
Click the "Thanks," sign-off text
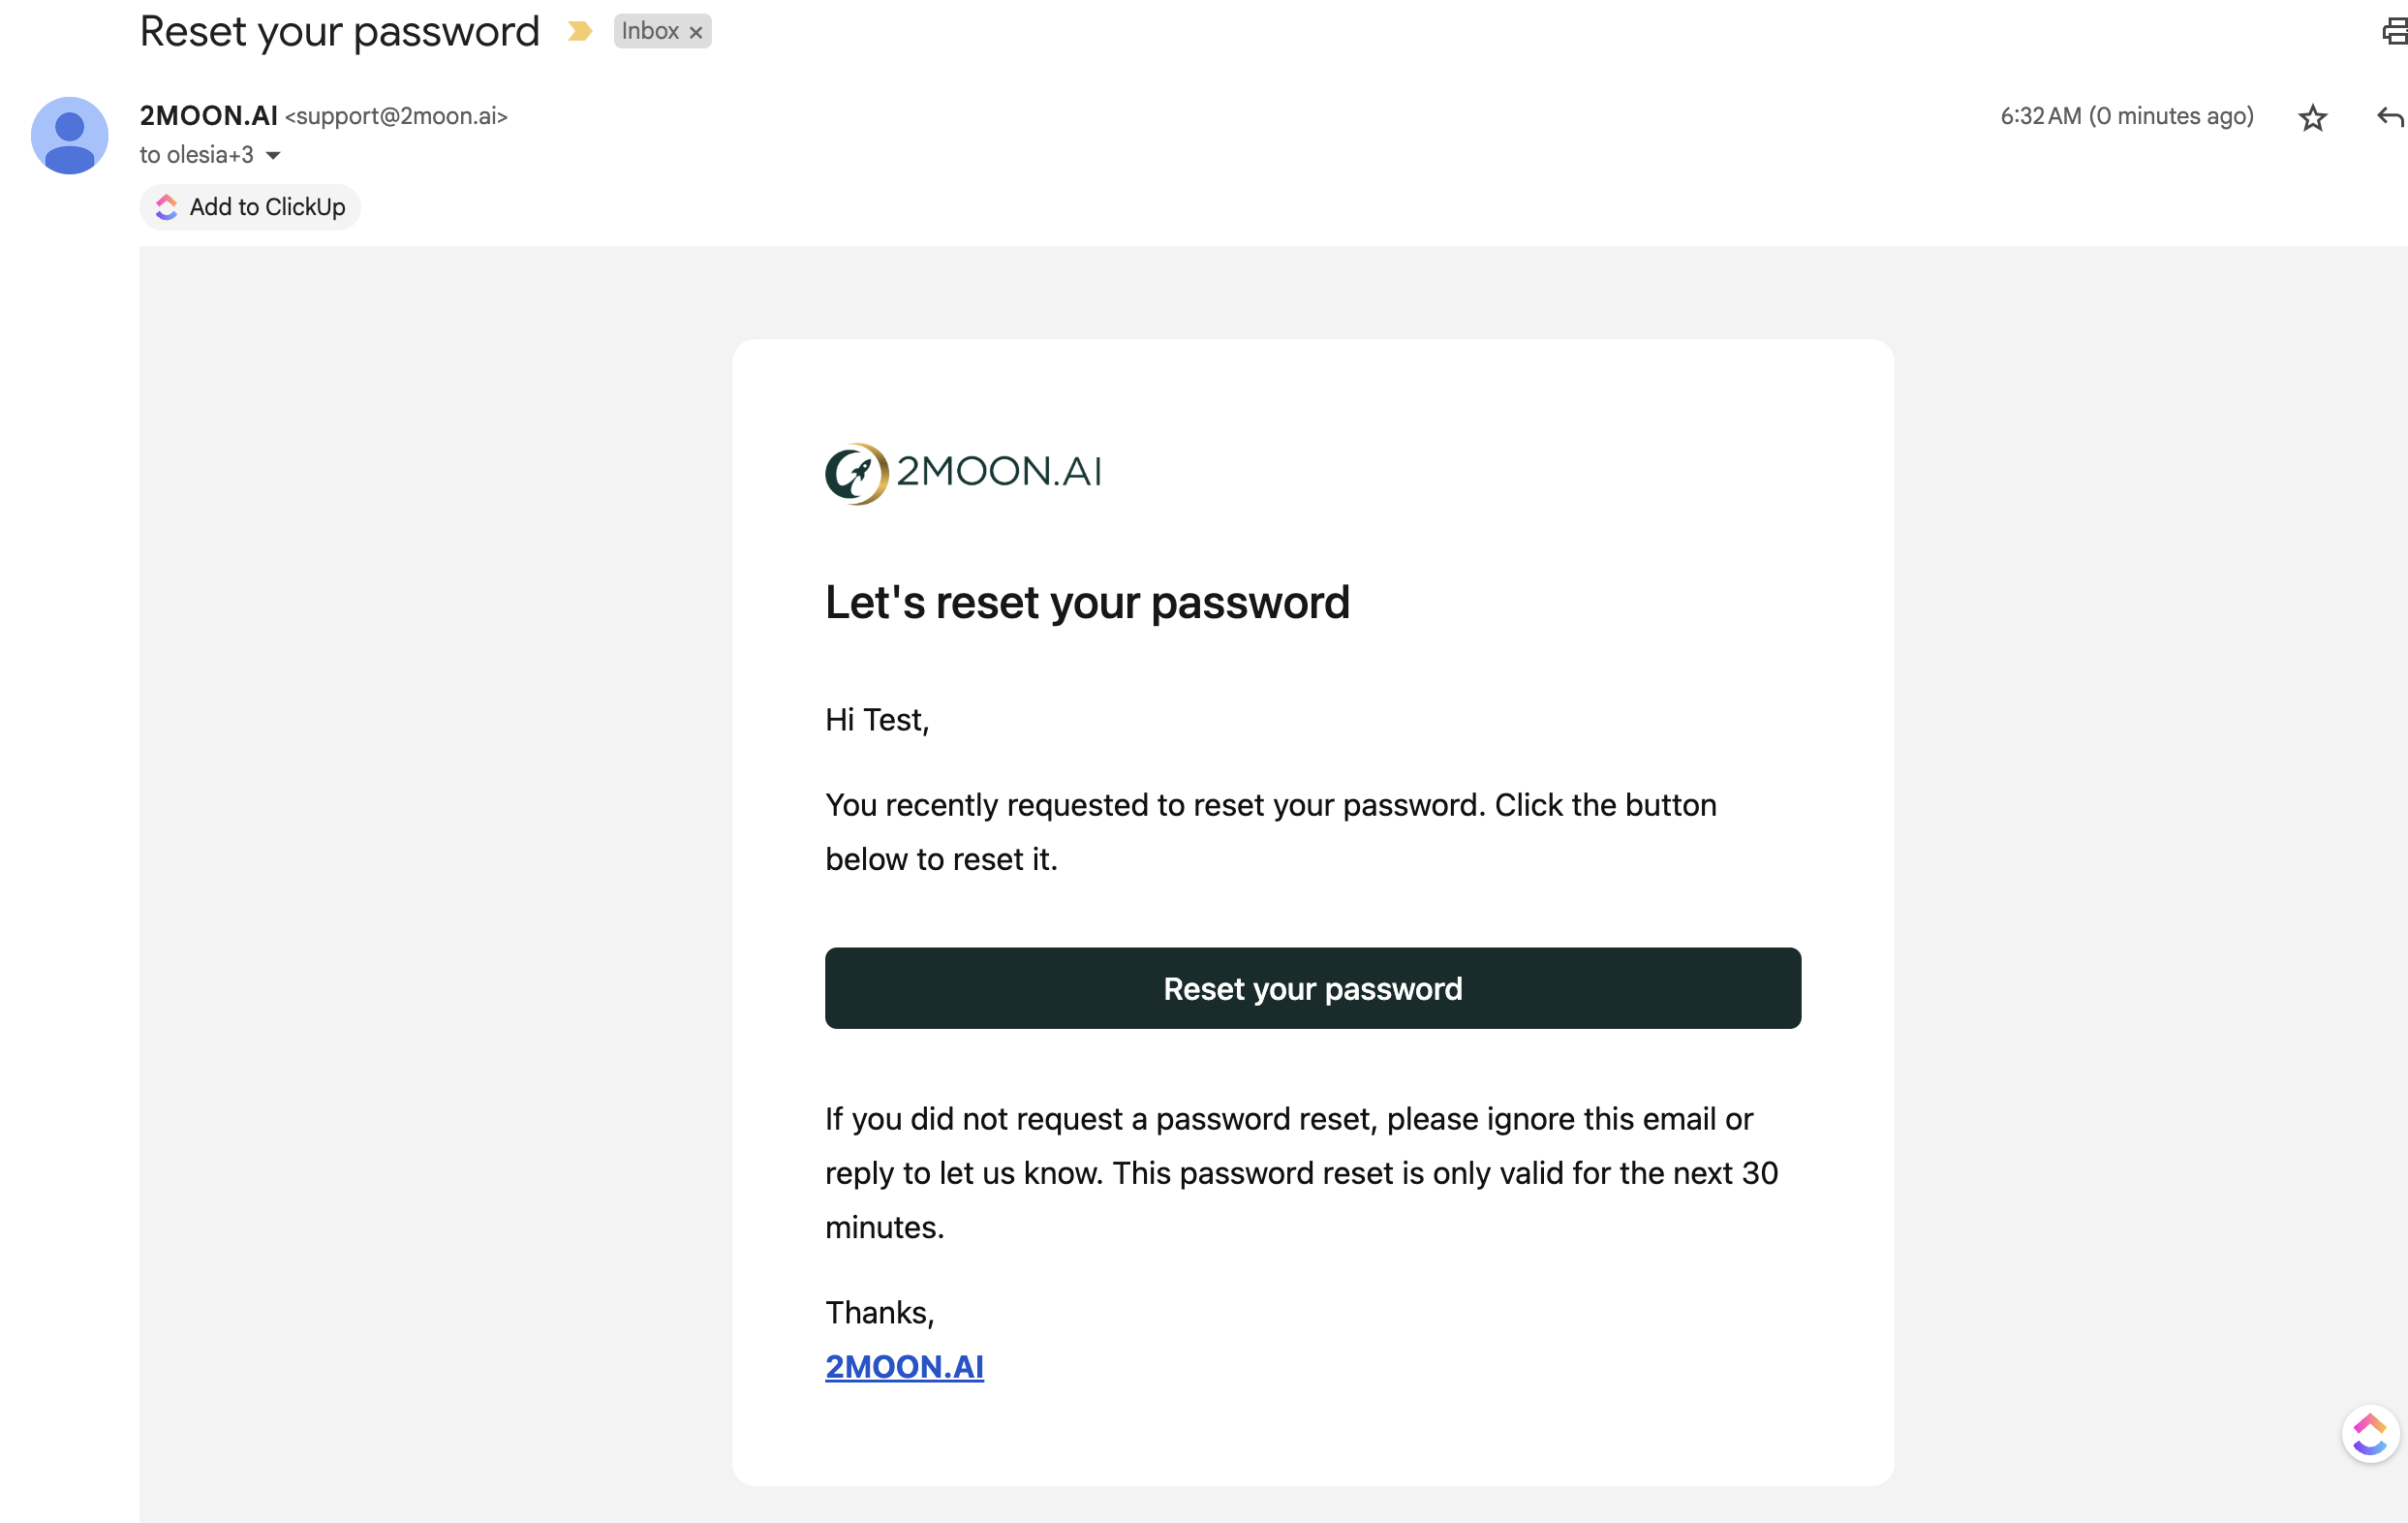point(879,1313)
